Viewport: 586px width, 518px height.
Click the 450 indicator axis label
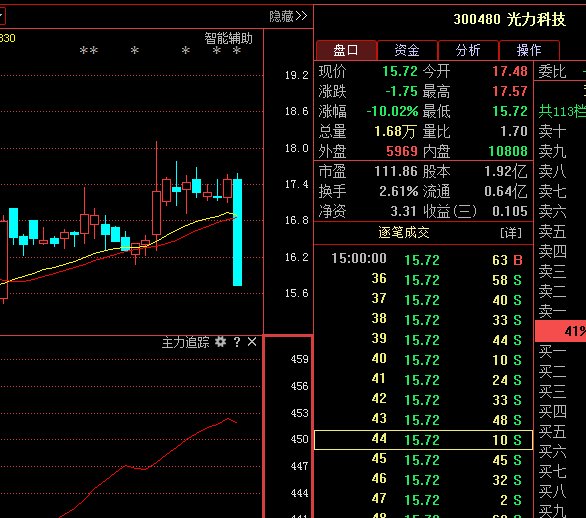[299, 439]
